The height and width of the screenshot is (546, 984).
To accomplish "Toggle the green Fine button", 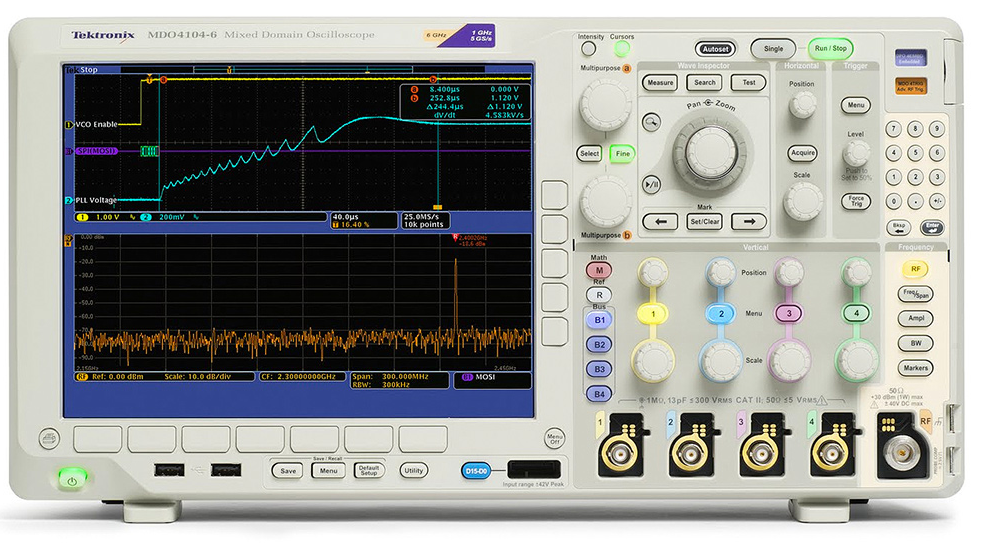I will click(x=622, y=153).
